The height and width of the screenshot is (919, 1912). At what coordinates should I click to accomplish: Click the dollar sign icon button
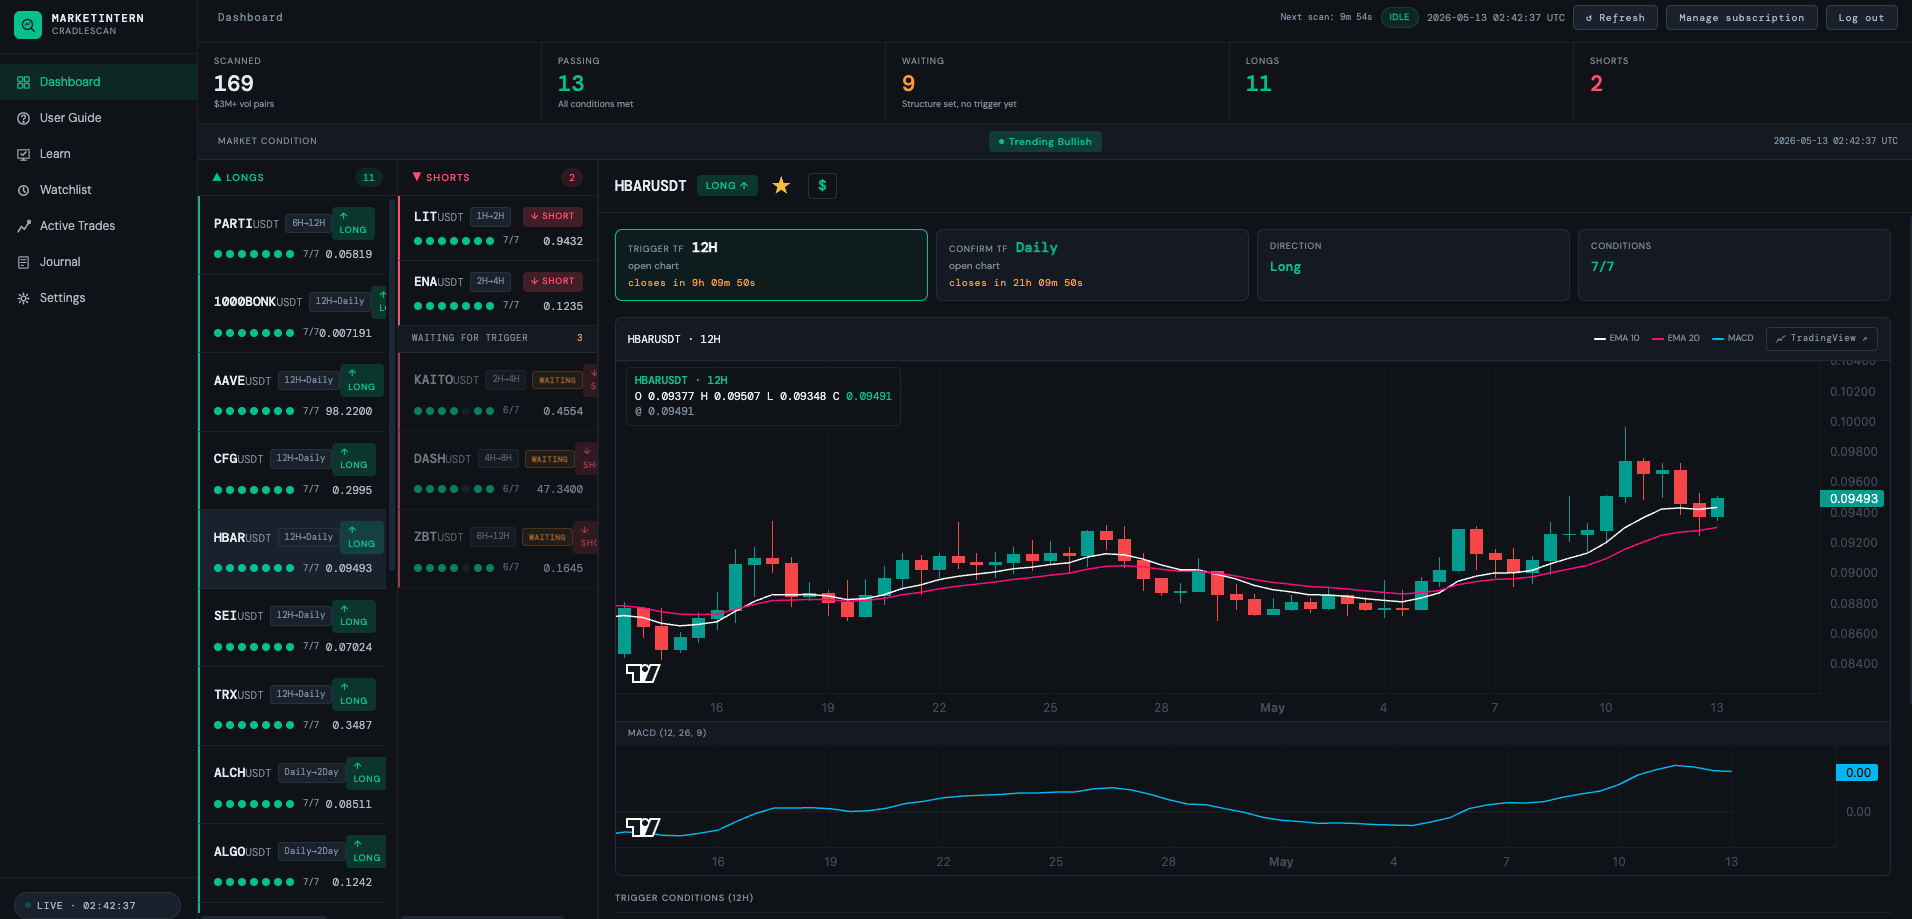click(x=822, y=185)
